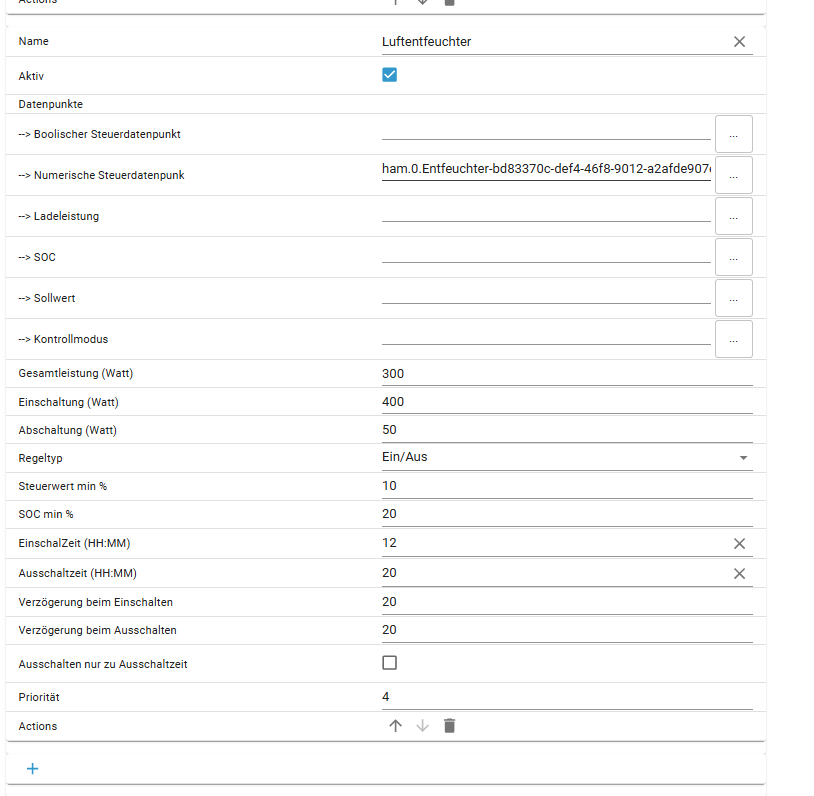Edit Gesamtleistung (Watt) value 300
The width and height of the screenshot is (814, 796).
[567, 374]
